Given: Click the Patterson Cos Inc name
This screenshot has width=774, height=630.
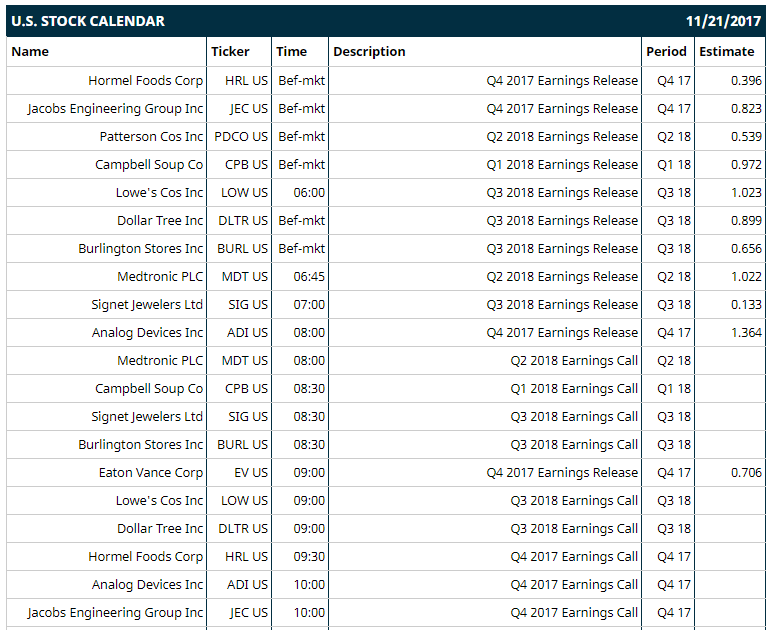Looking at the screenshot, I should [x=151, y=137].
